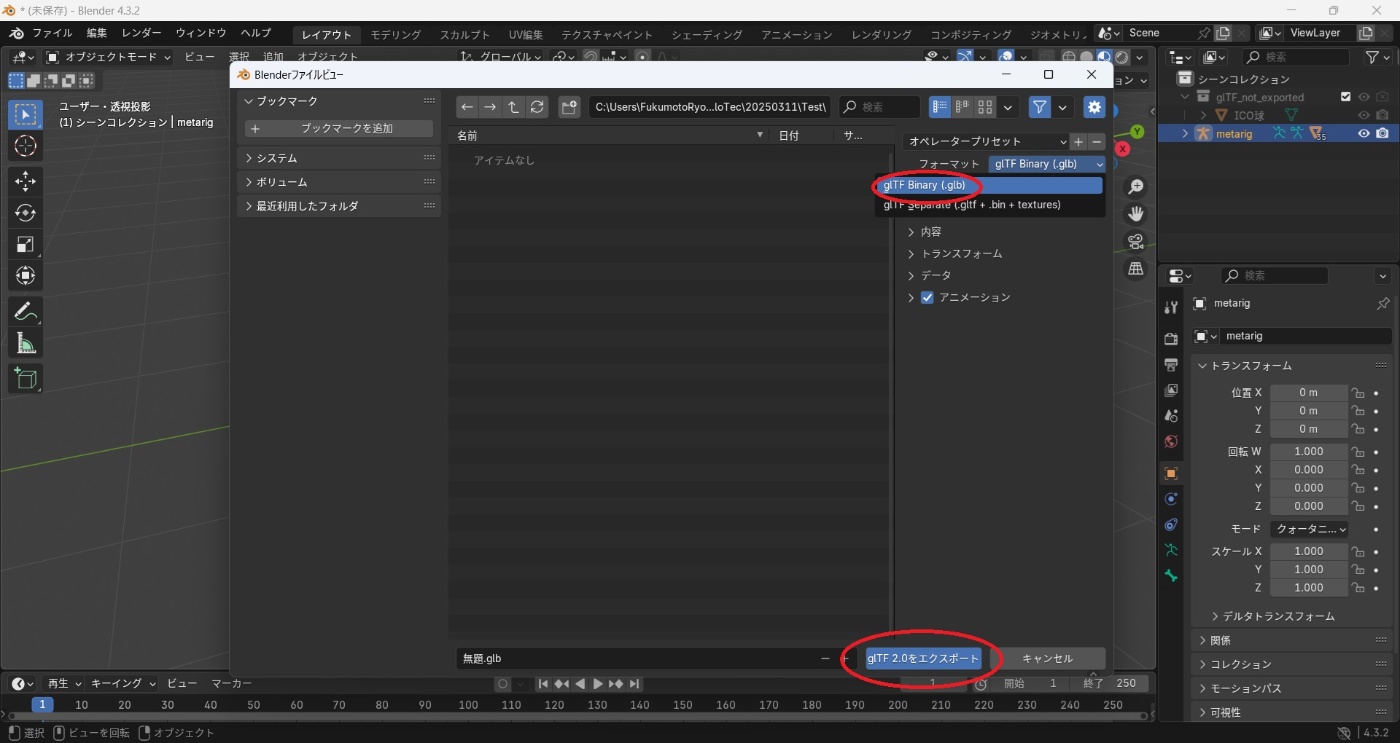Viewport: 1400px width, 743px height.
Task: Select the Move tool in the viewport toolbar
Action: [x=26, y=181]
